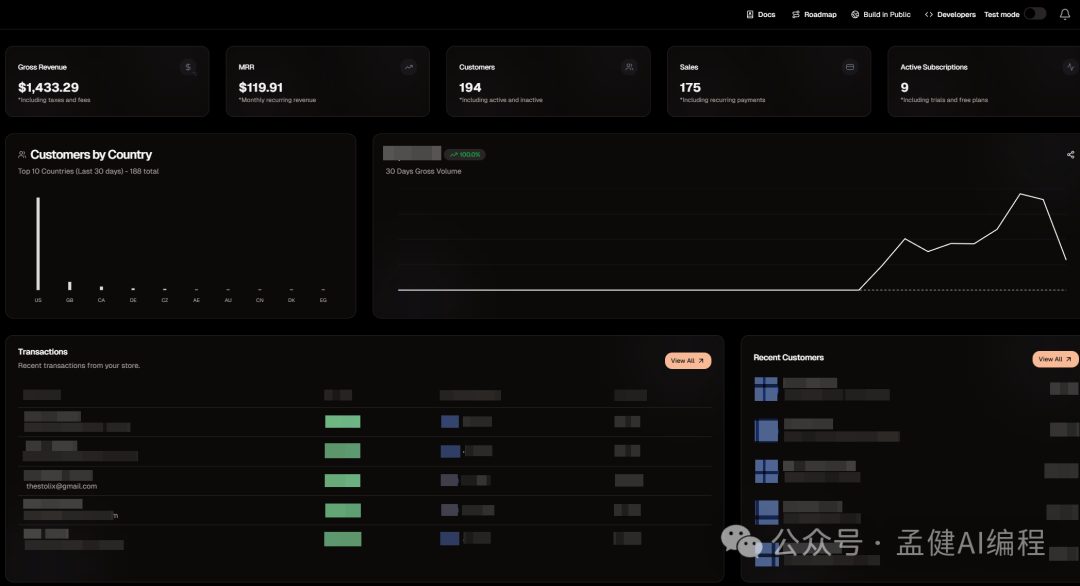Open the Docs menu item
The image size is (1080, 586).
(x=761, y=15)
